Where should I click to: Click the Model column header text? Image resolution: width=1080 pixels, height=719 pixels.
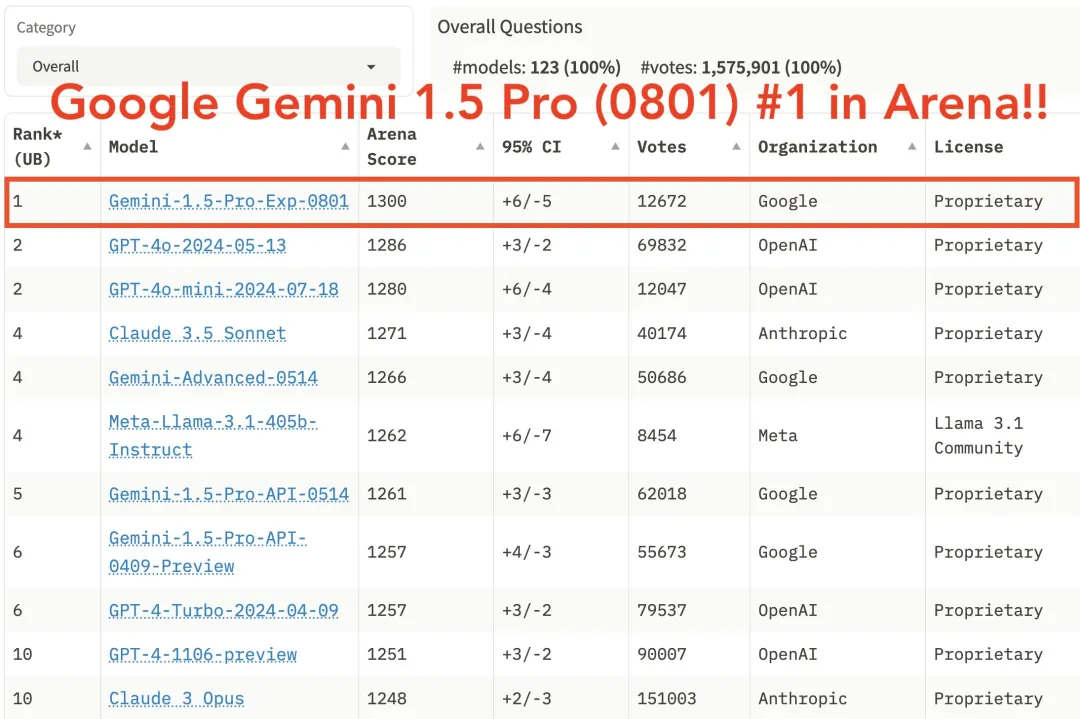[134, 147]
